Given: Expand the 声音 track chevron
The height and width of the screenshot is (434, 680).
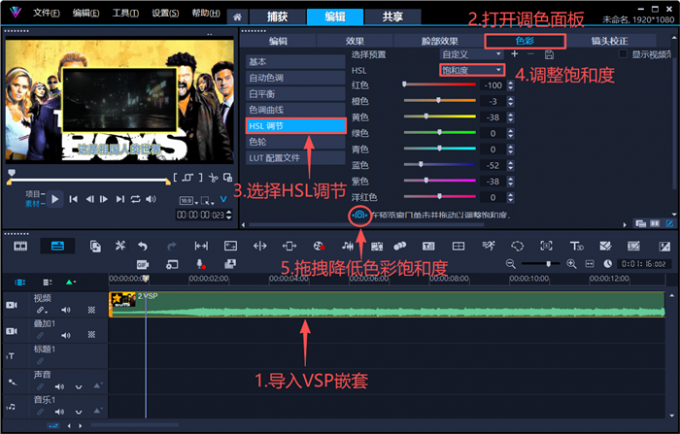Looking at the screenshot, I should pyautogui.click(x=78, y=387).
